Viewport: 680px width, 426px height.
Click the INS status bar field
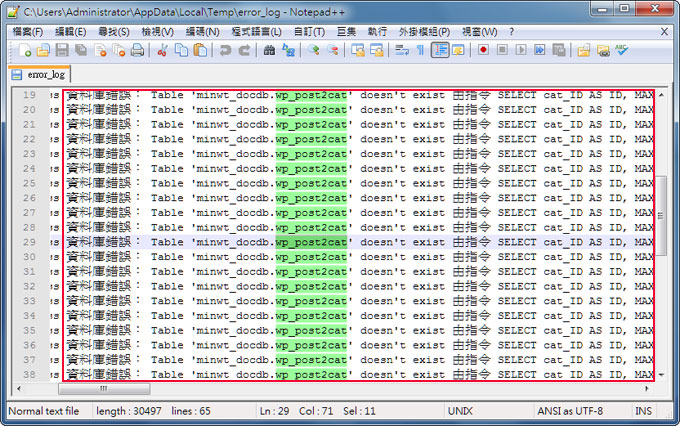pos(643,411)
